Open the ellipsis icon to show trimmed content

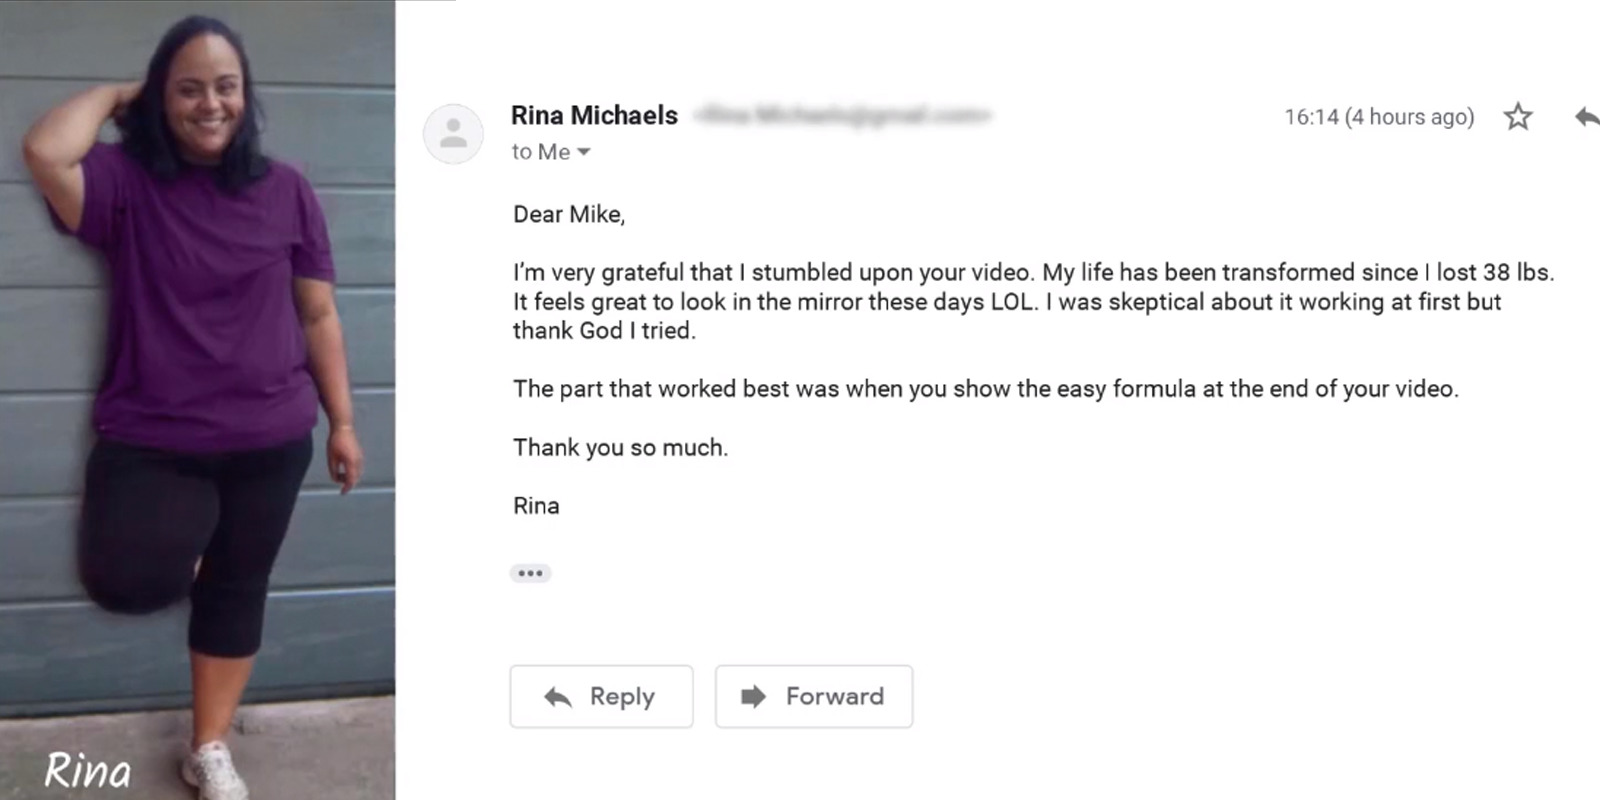tap(531, 572)
